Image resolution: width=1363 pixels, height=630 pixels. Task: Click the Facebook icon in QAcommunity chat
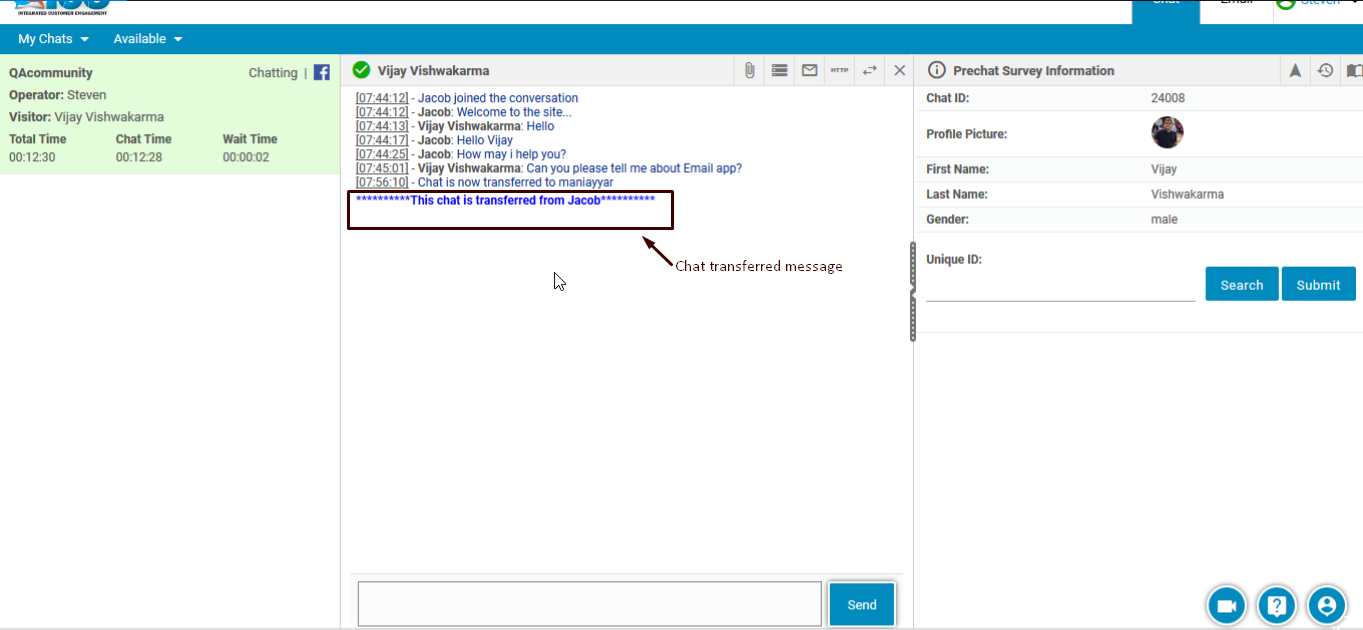pyautogui.click(x=322, y=72)
